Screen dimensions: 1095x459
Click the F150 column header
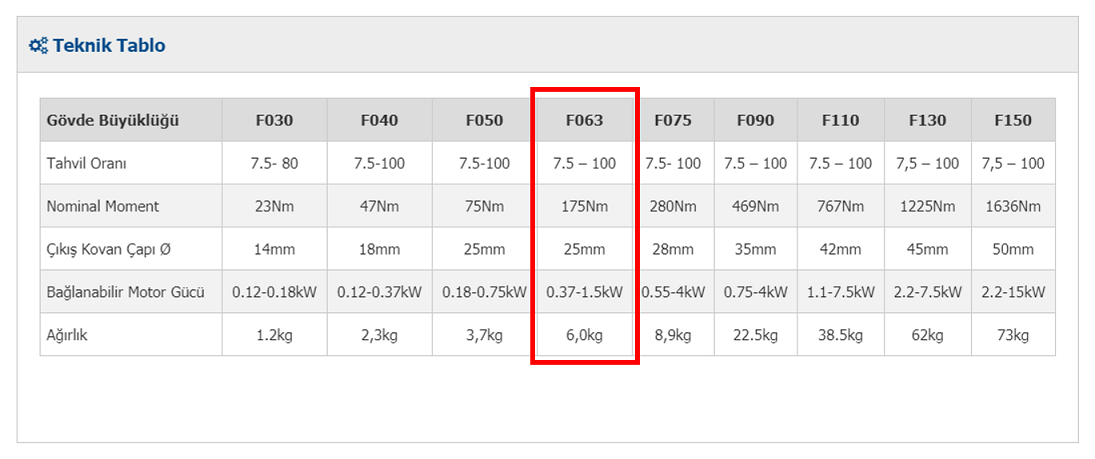tap(1013, 120)
